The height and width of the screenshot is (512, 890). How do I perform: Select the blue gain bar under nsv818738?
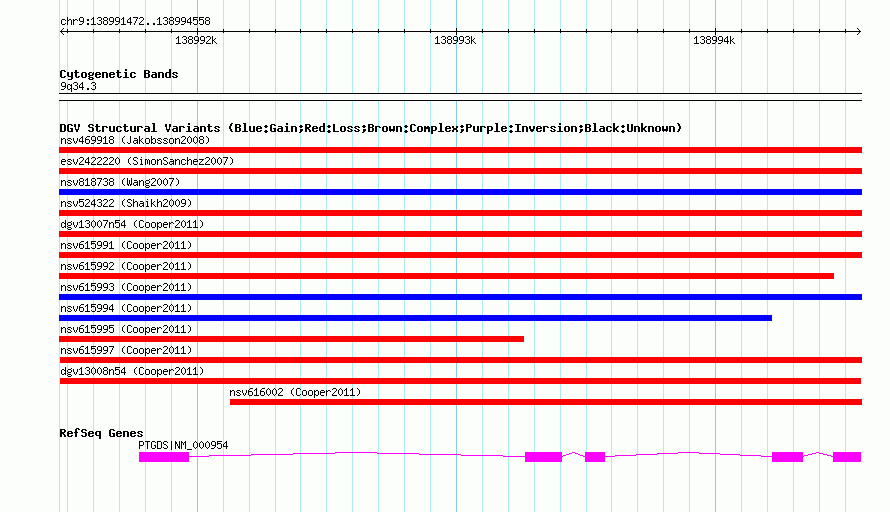[460, 192]
